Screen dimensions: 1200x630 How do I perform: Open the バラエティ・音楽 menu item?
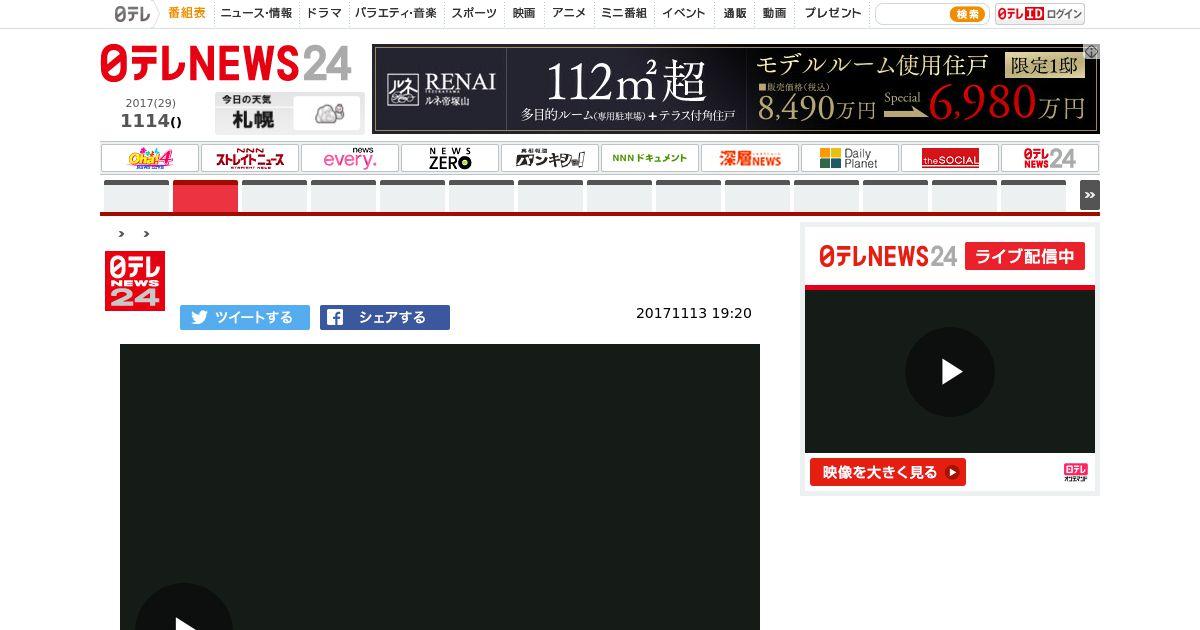coord(396,13)
